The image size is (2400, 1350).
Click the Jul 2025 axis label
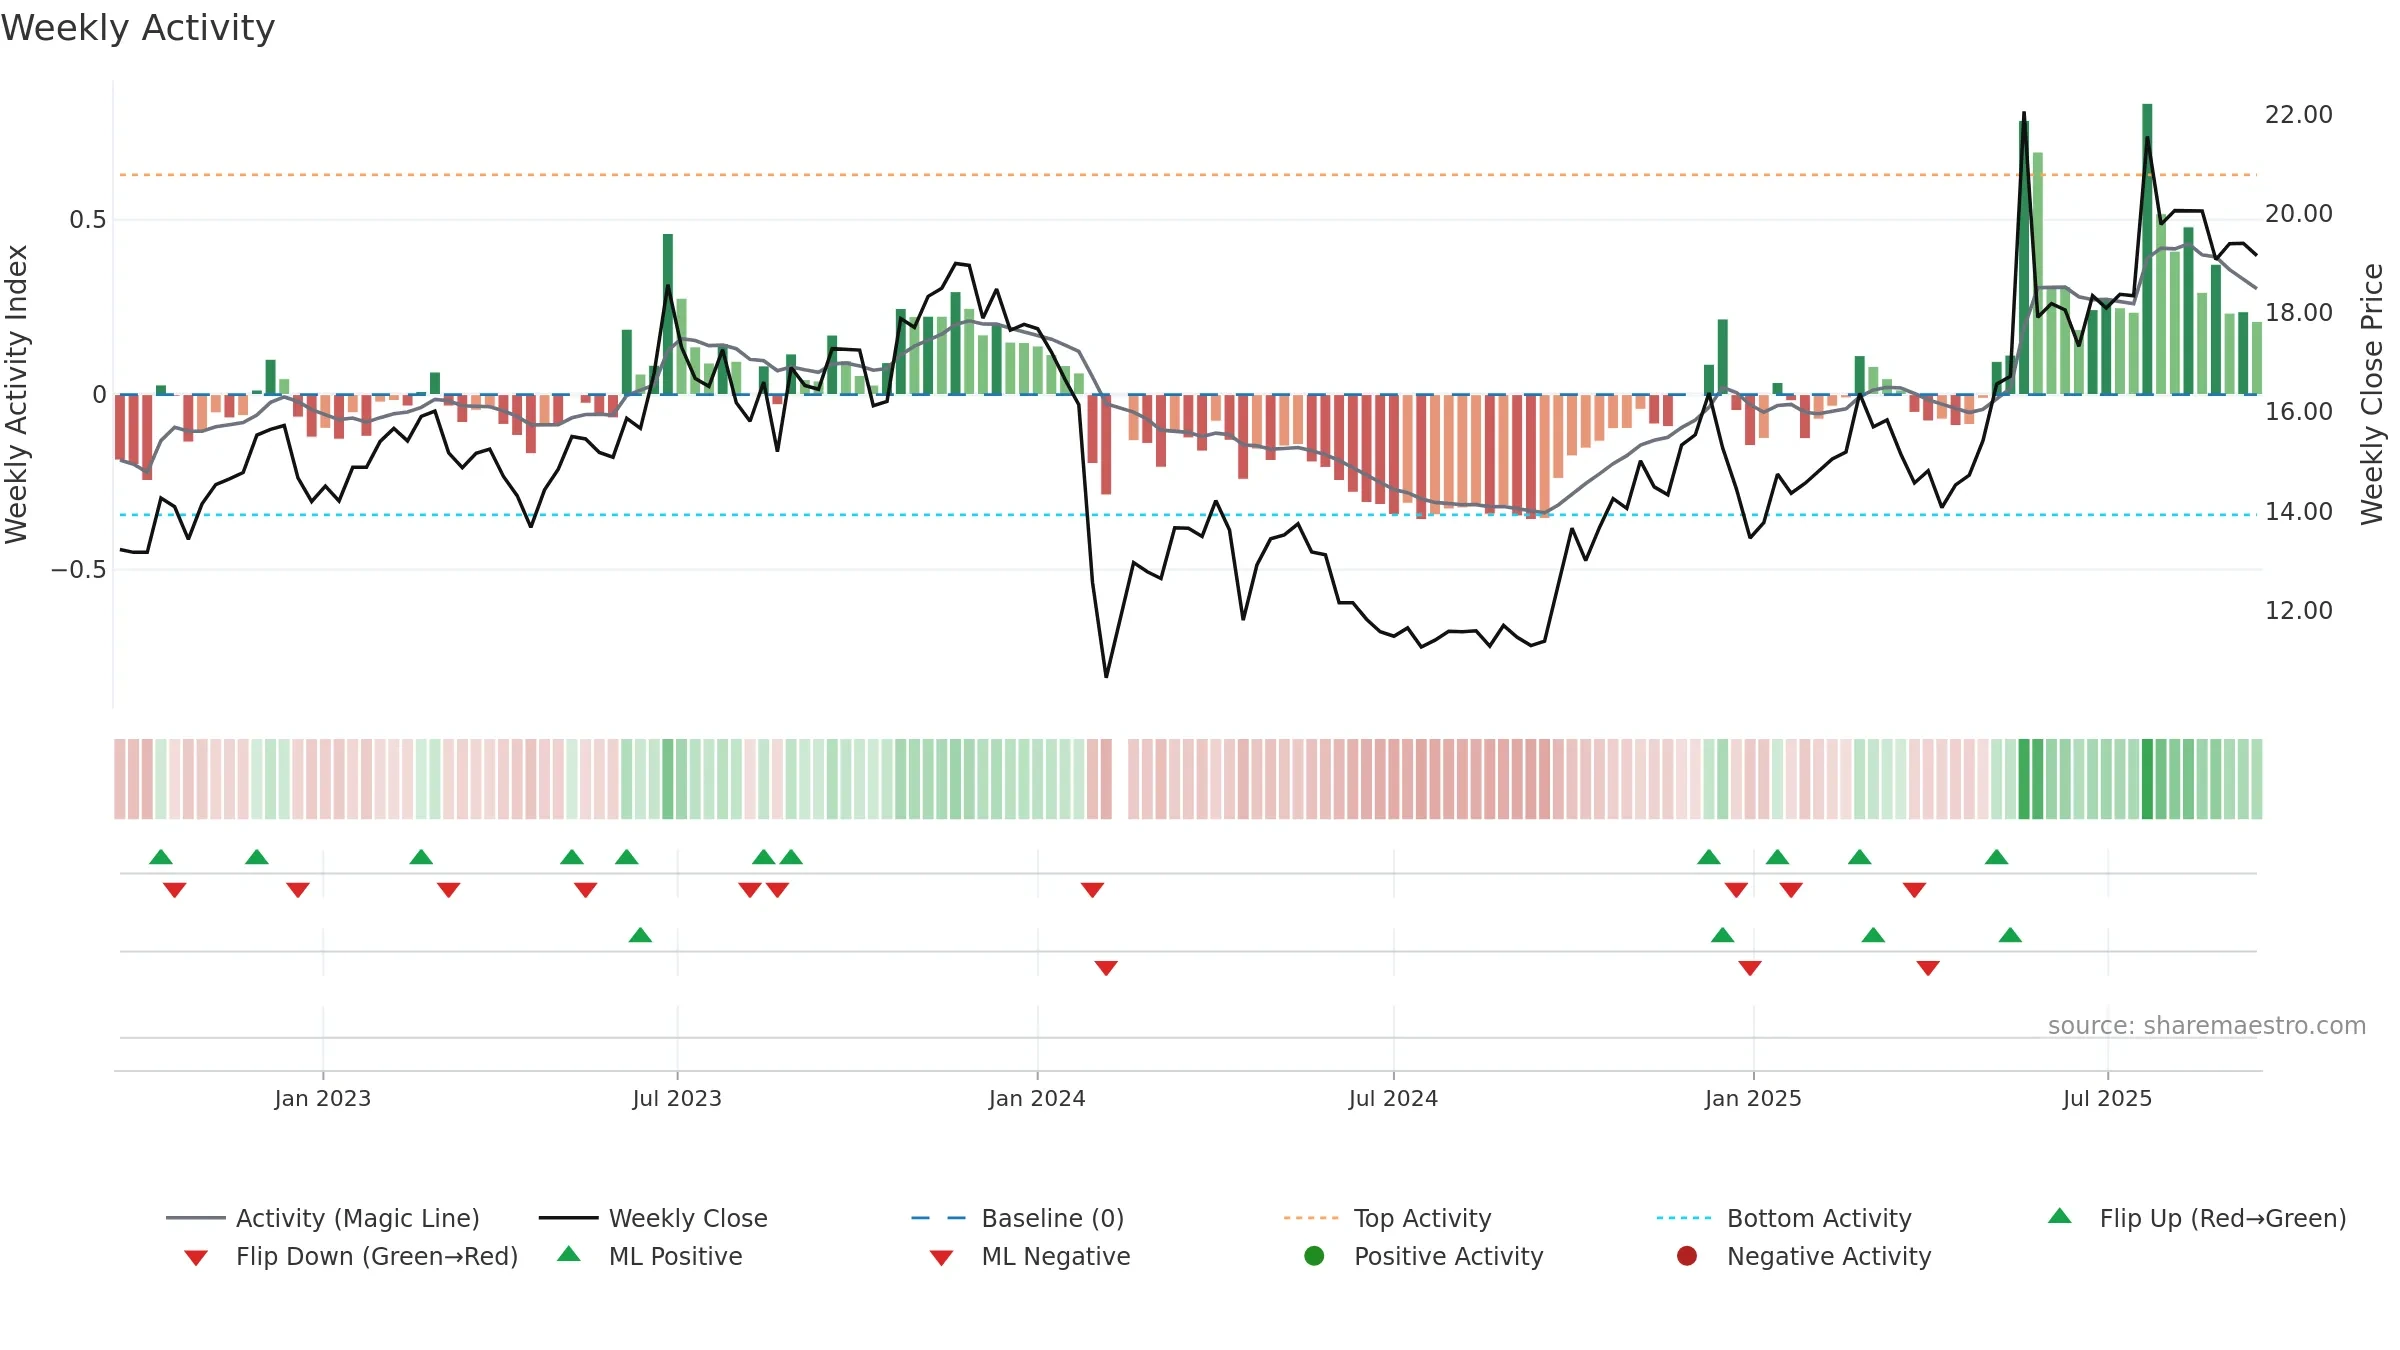click(x=2107, y=1098)
